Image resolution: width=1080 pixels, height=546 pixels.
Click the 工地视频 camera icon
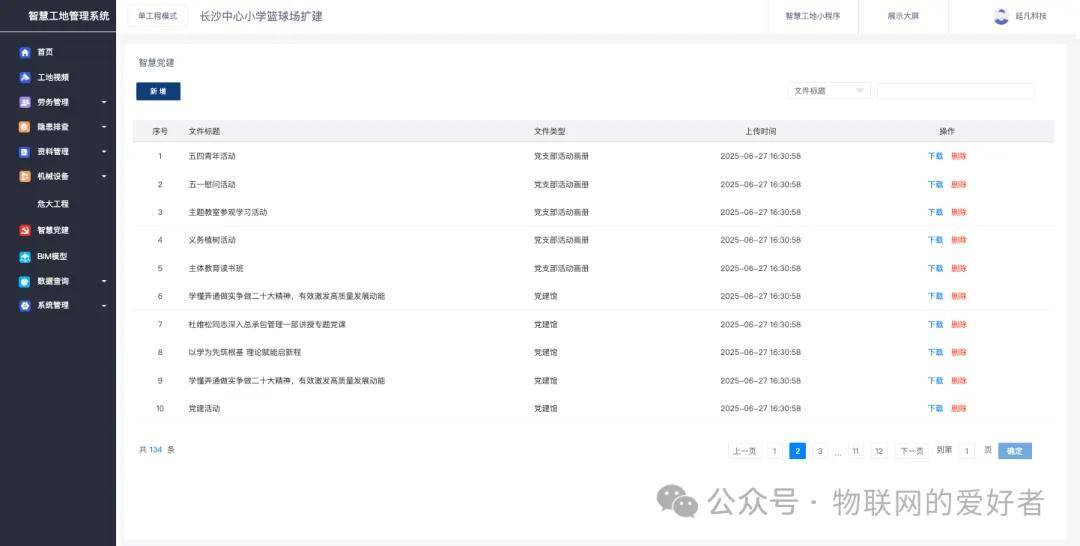(25, 77)
